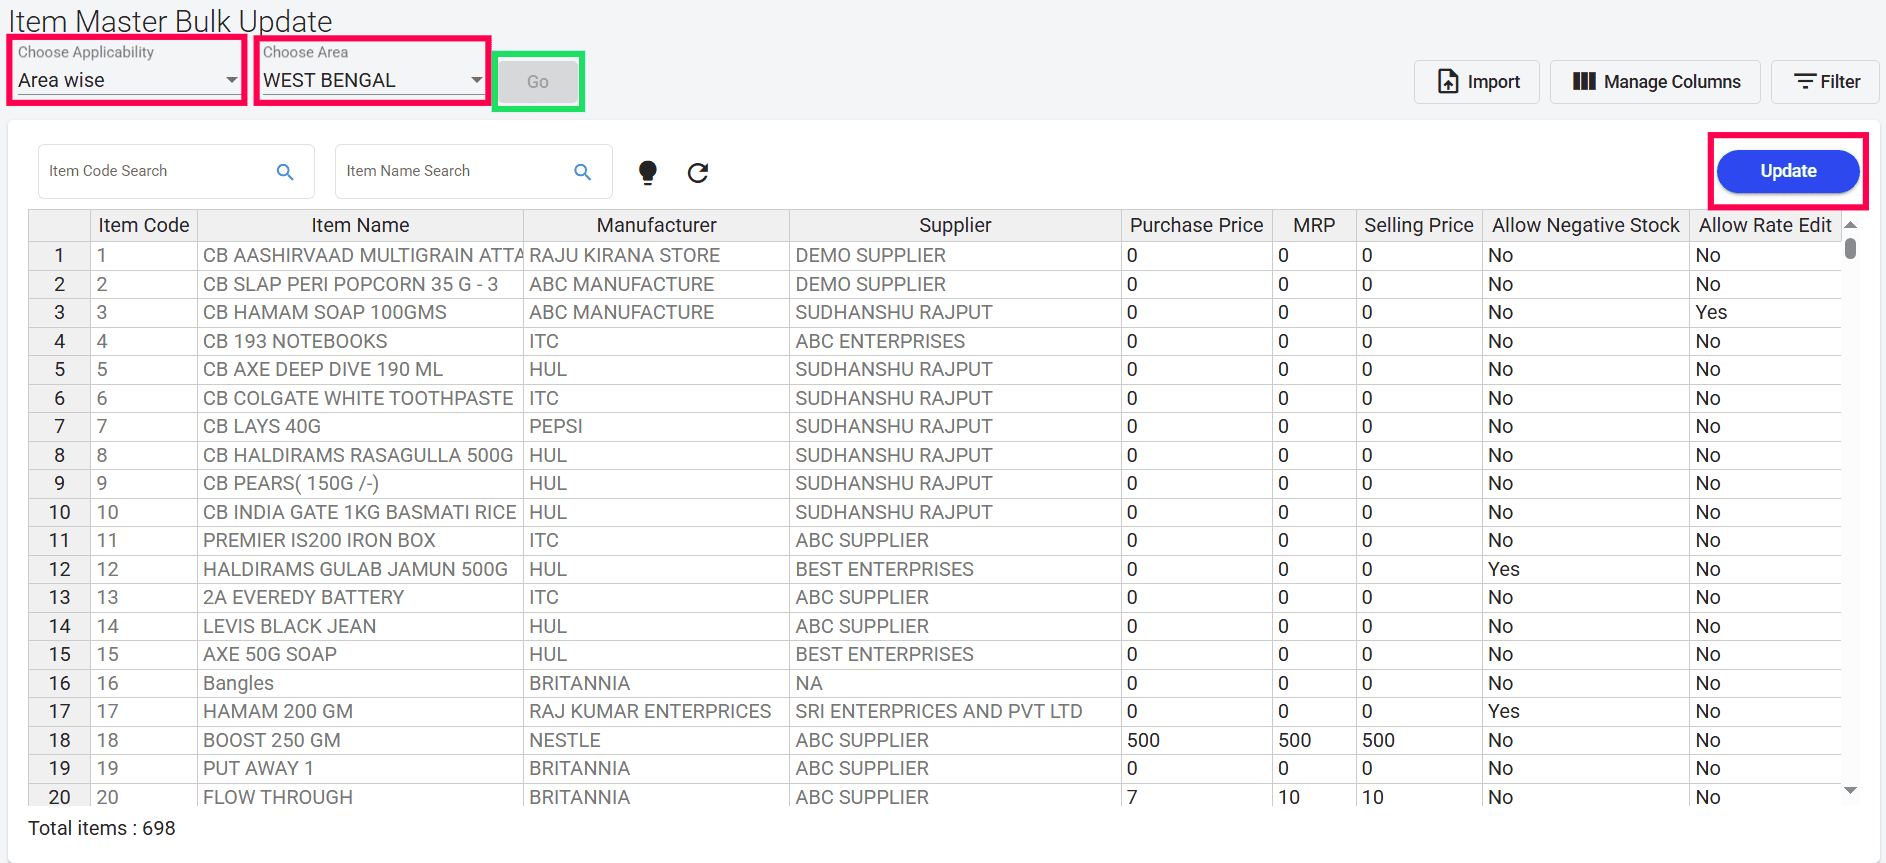Click the Import button
The height and width of the screenshot is (863, 1886).
pyautogui.click(x=1477, y=82)
